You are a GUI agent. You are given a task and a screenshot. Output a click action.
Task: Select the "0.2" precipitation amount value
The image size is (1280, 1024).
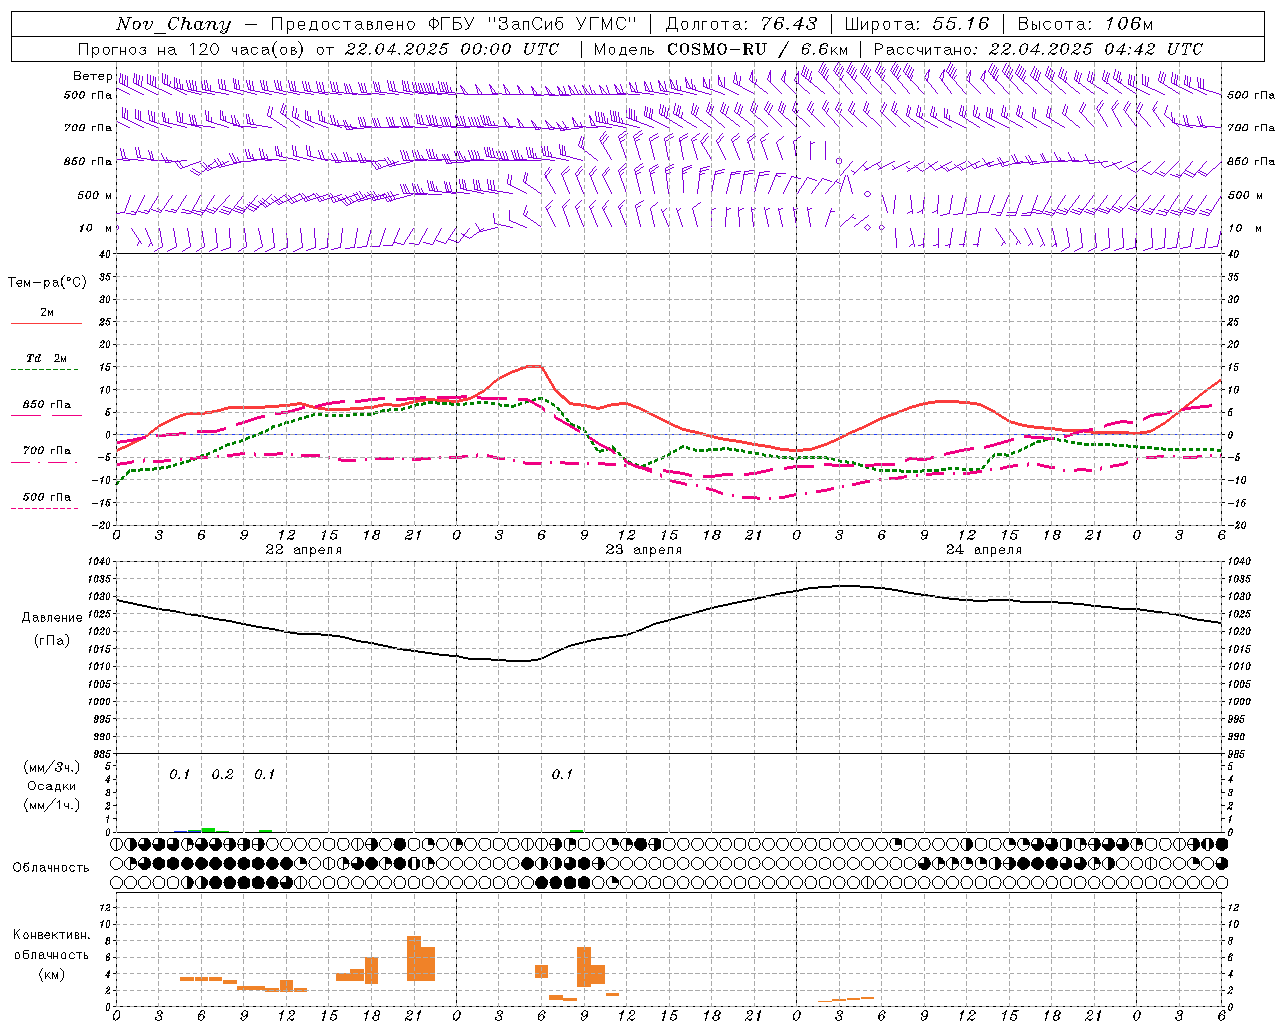222,774
